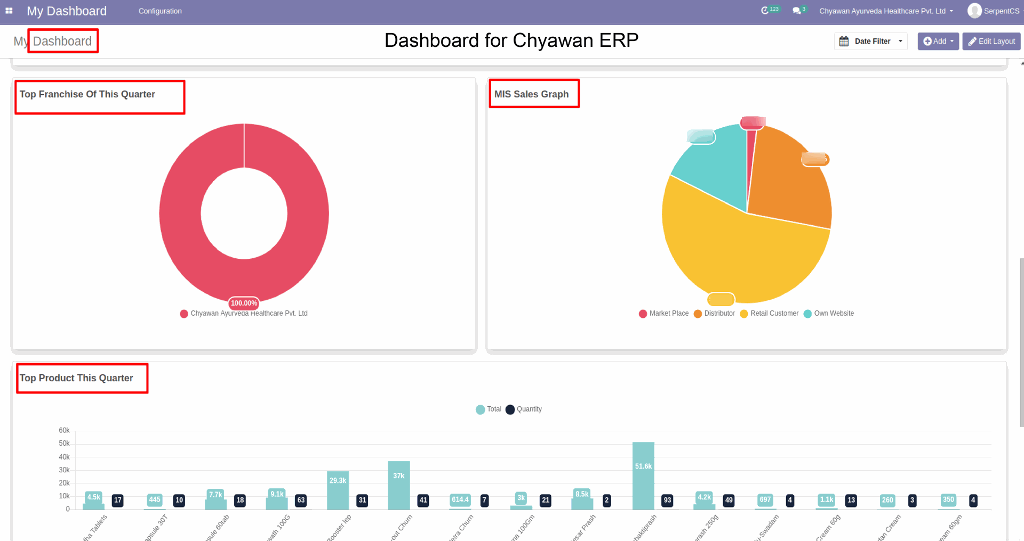
Task: Click the 614.4 bar value label
Action: (460, 500)
